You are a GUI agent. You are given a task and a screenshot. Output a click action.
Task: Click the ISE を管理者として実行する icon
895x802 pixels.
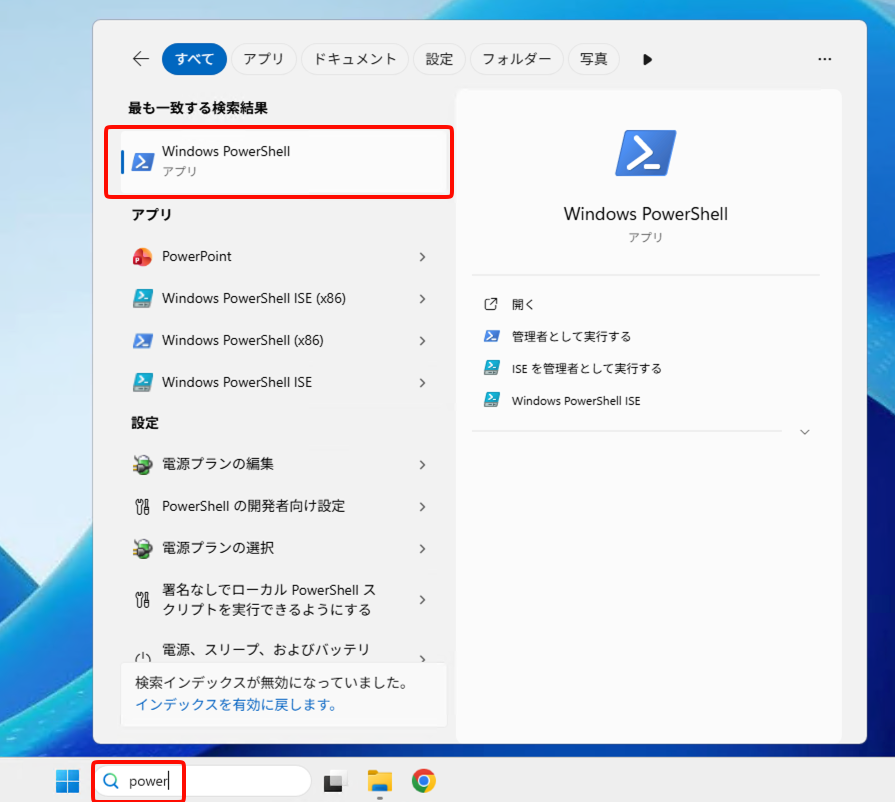tap(492, 368)
